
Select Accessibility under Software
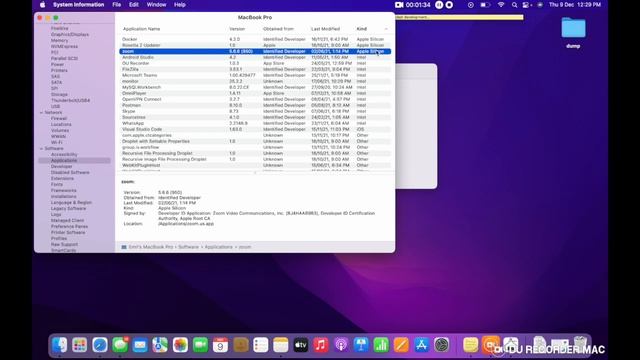[64, 155]
